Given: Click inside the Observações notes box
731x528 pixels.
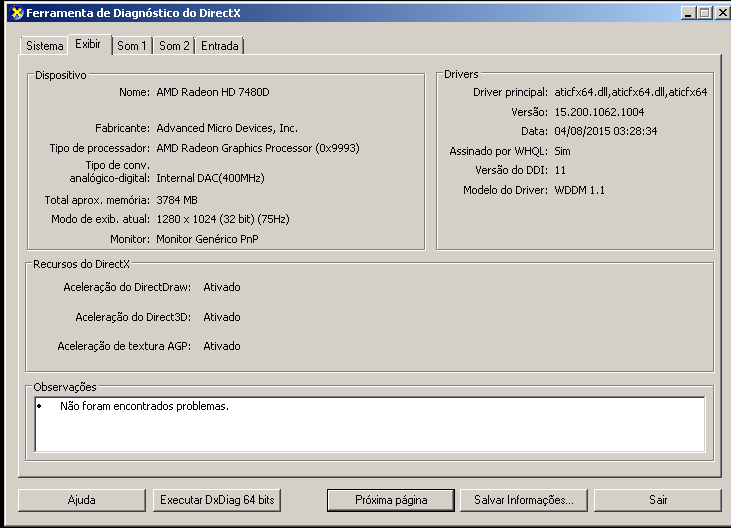Looking at the screenshot, I should point(370,425).
